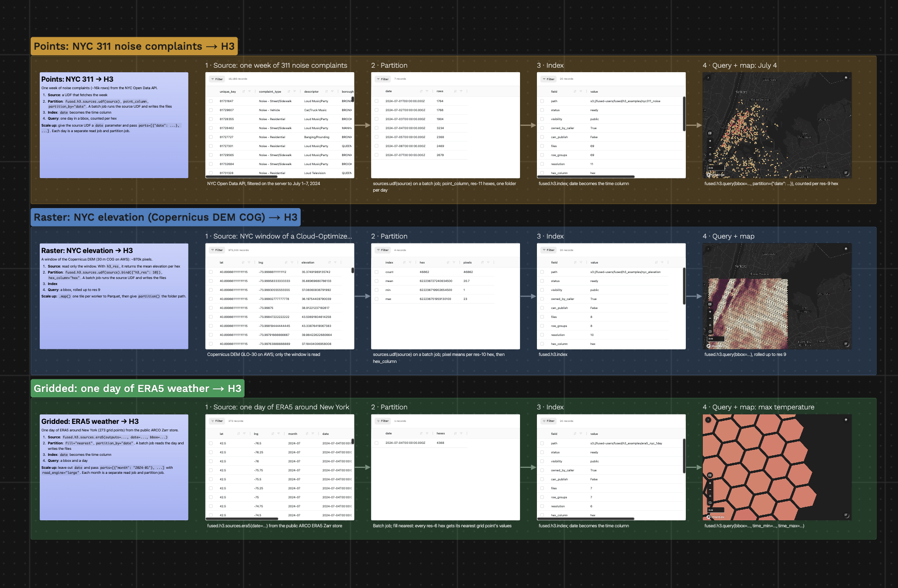The height and width of the screenshot is (588, 898).
Task: Open the unique_key column dropdown arrow
Action: point(250,92)
